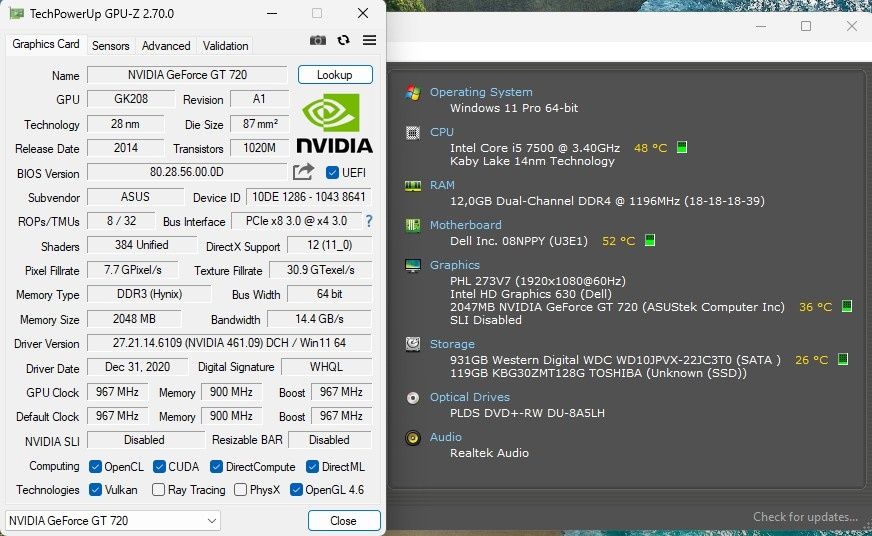Click the Storage hard drive icon in Speccy
Image resolution: width=872 pixels, height=536 pixels.
pyautogui.click(x=413, y=344)
